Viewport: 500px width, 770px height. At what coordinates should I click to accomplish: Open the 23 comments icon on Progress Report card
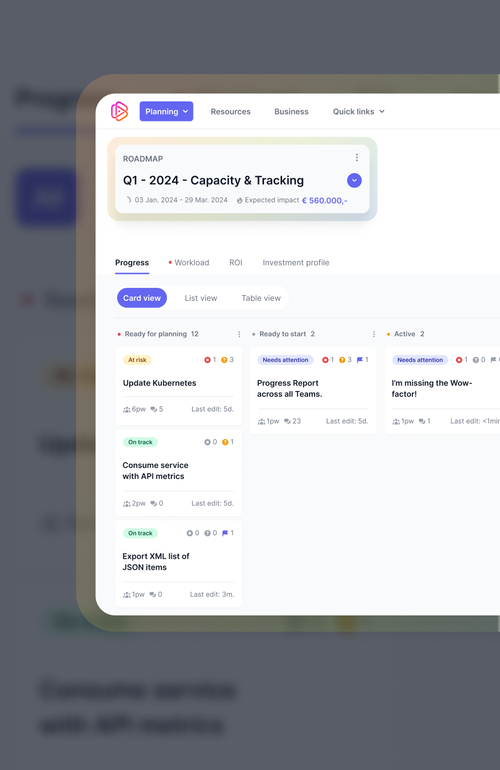coord(287,421)
